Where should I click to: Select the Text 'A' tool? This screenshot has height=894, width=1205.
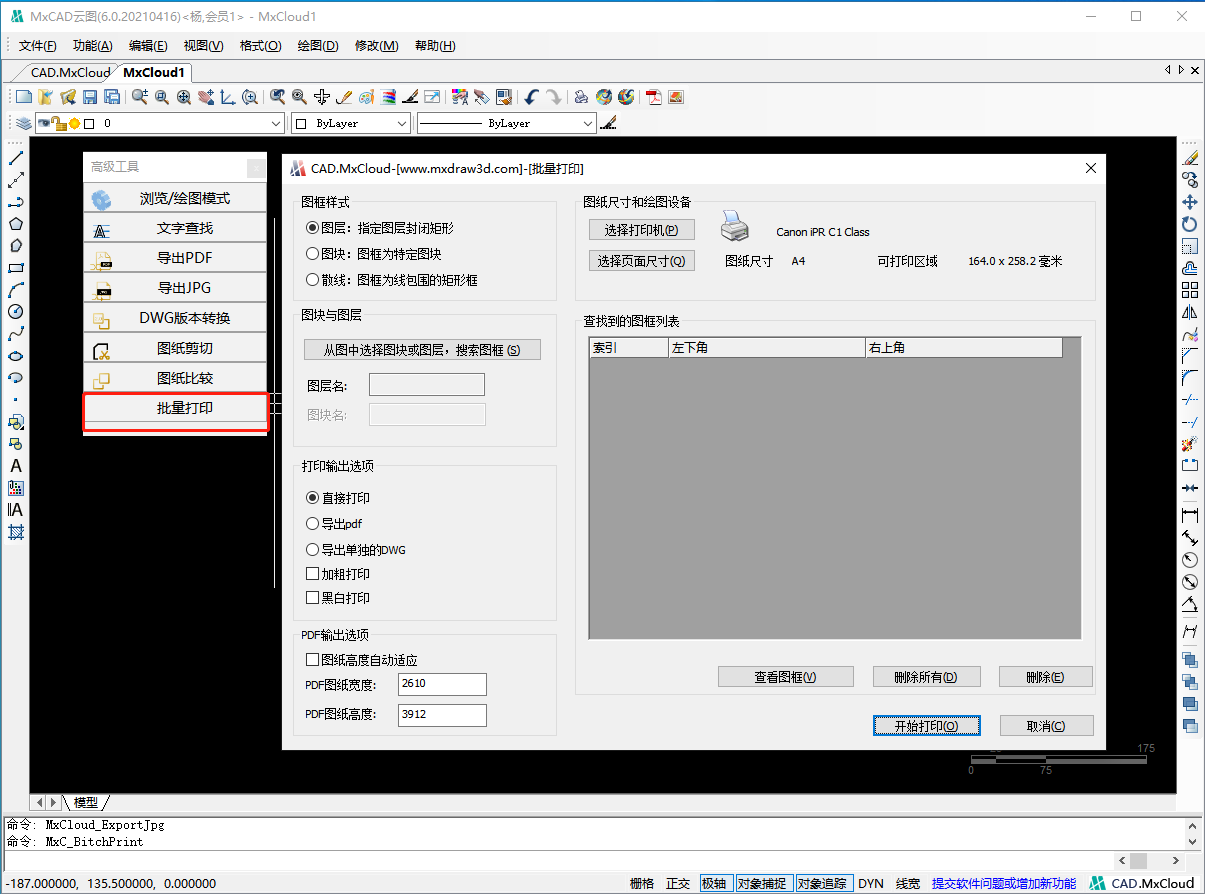[16, 466]
